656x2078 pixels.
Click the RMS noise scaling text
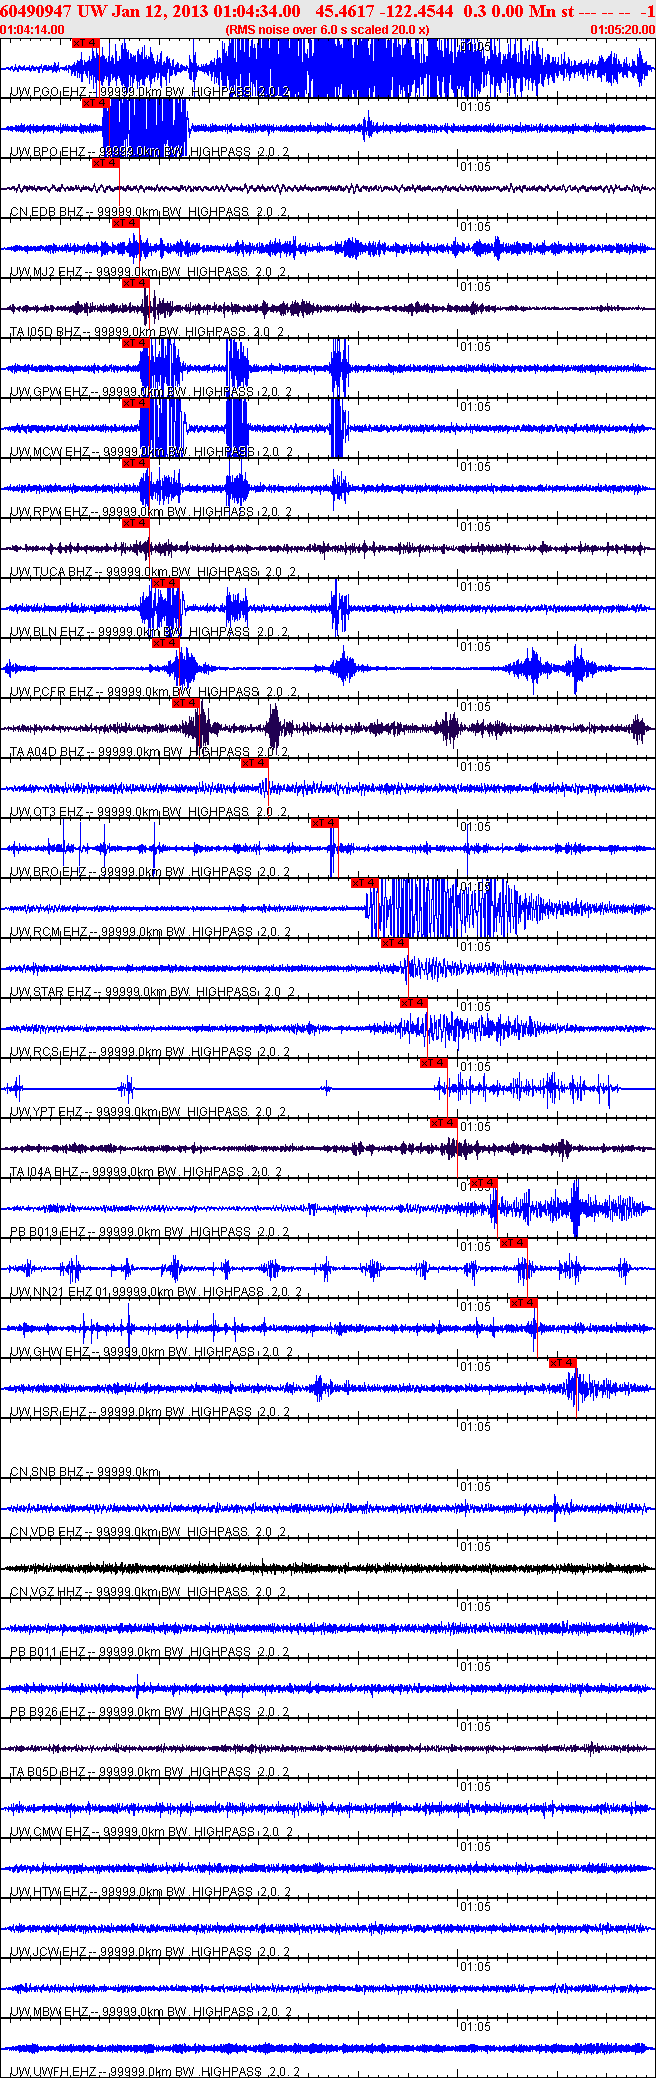[327, 30]
